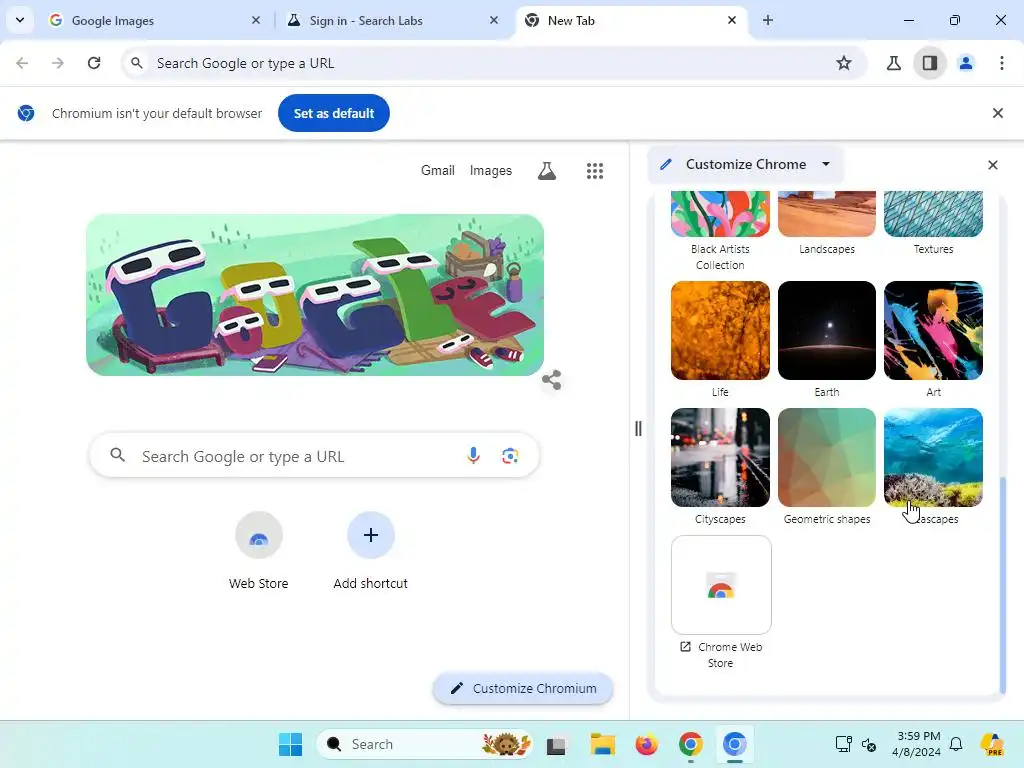Screen dimensions: 1024x768
Task: Open Google Chrome from taskbar
Action: [690, 744]
